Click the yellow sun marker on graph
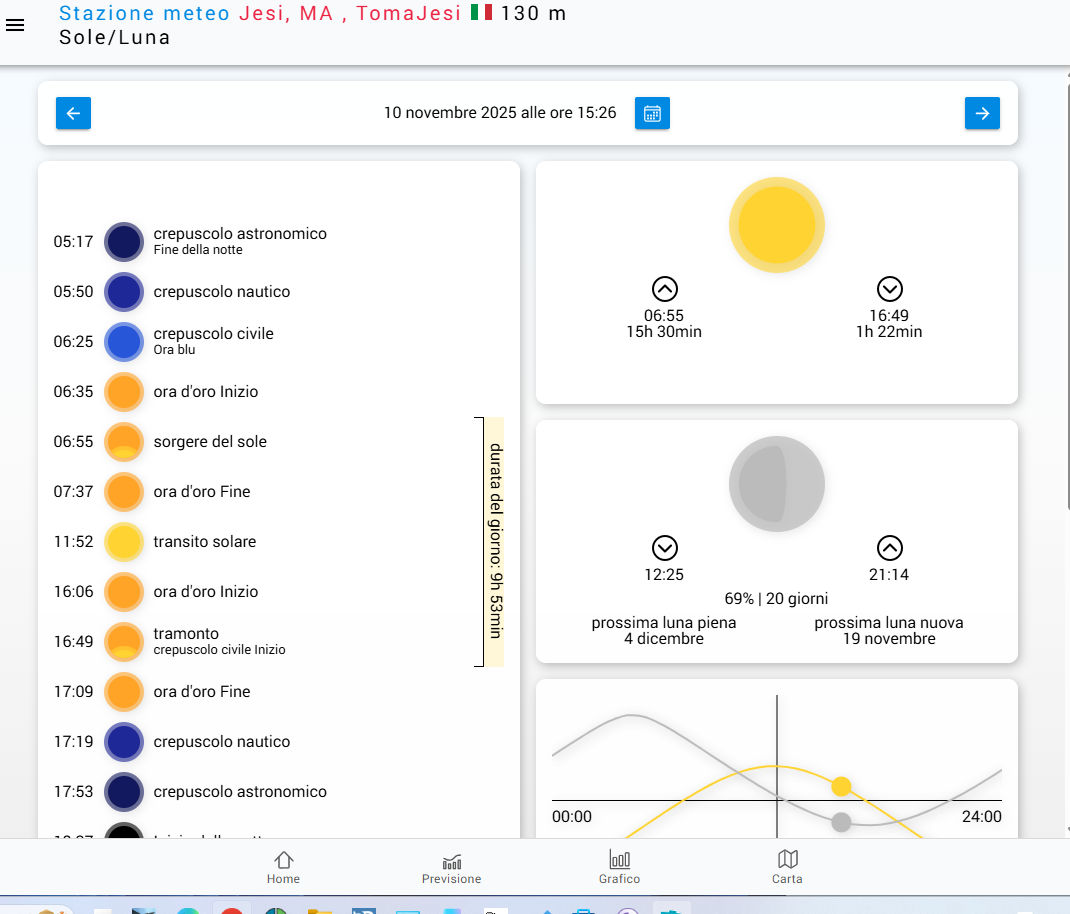 841,786
